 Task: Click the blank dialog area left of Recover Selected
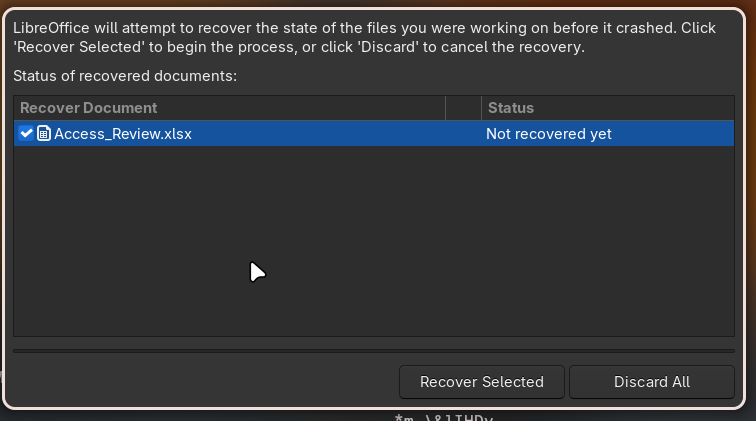point(200,381)
